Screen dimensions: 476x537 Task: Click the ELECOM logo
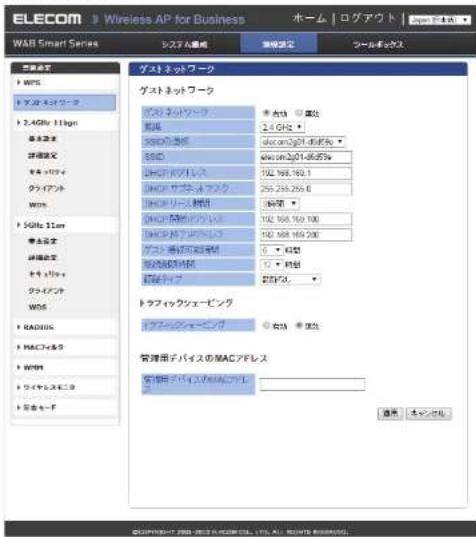coord(47,19)
